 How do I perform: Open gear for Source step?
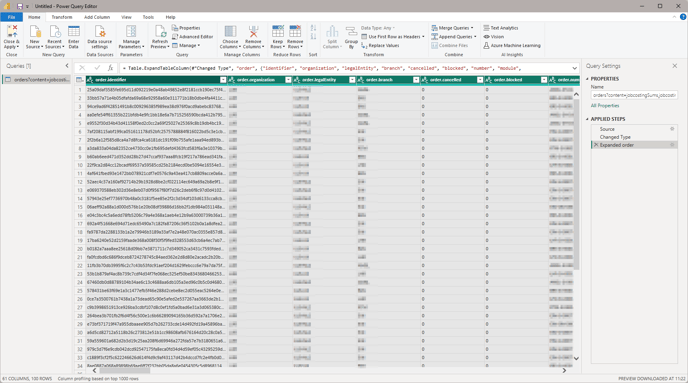pos(672,129)
